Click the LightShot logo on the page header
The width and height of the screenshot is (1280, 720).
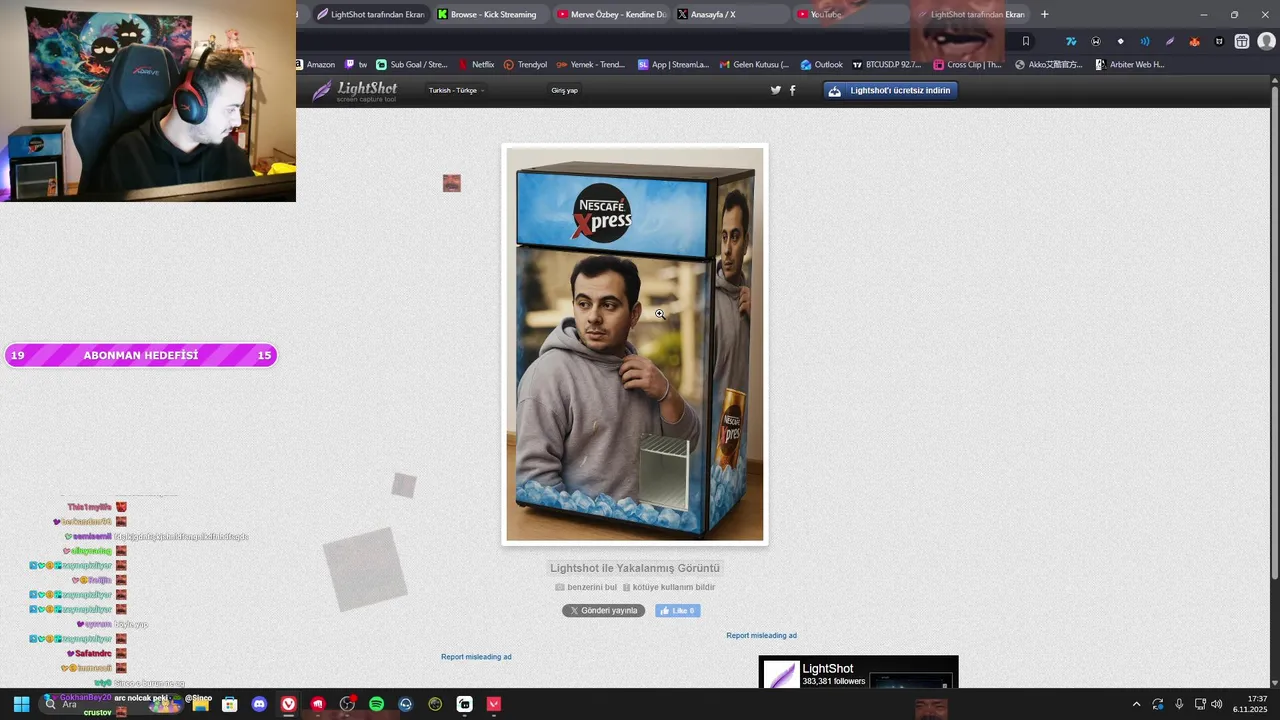[355, 91]
